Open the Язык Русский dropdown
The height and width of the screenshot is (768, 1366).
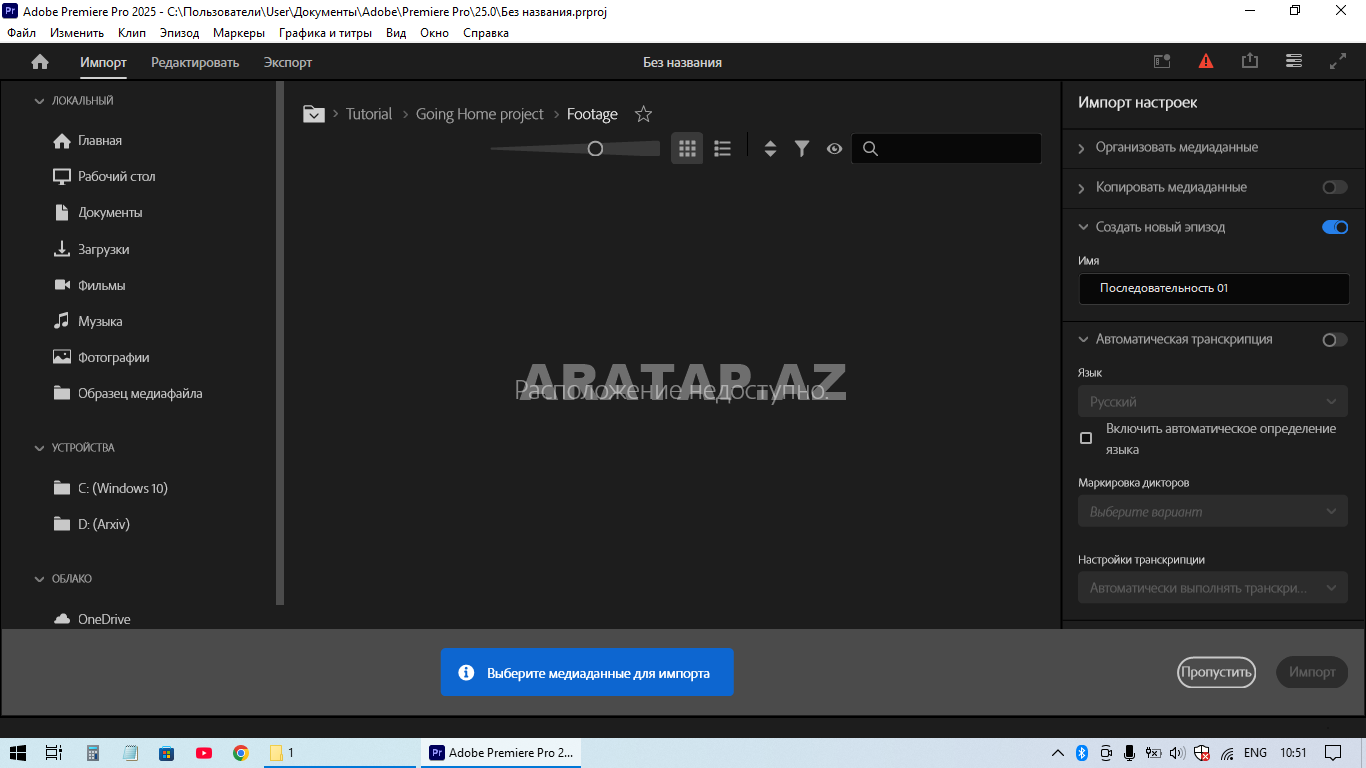(x=1213, y=402)
